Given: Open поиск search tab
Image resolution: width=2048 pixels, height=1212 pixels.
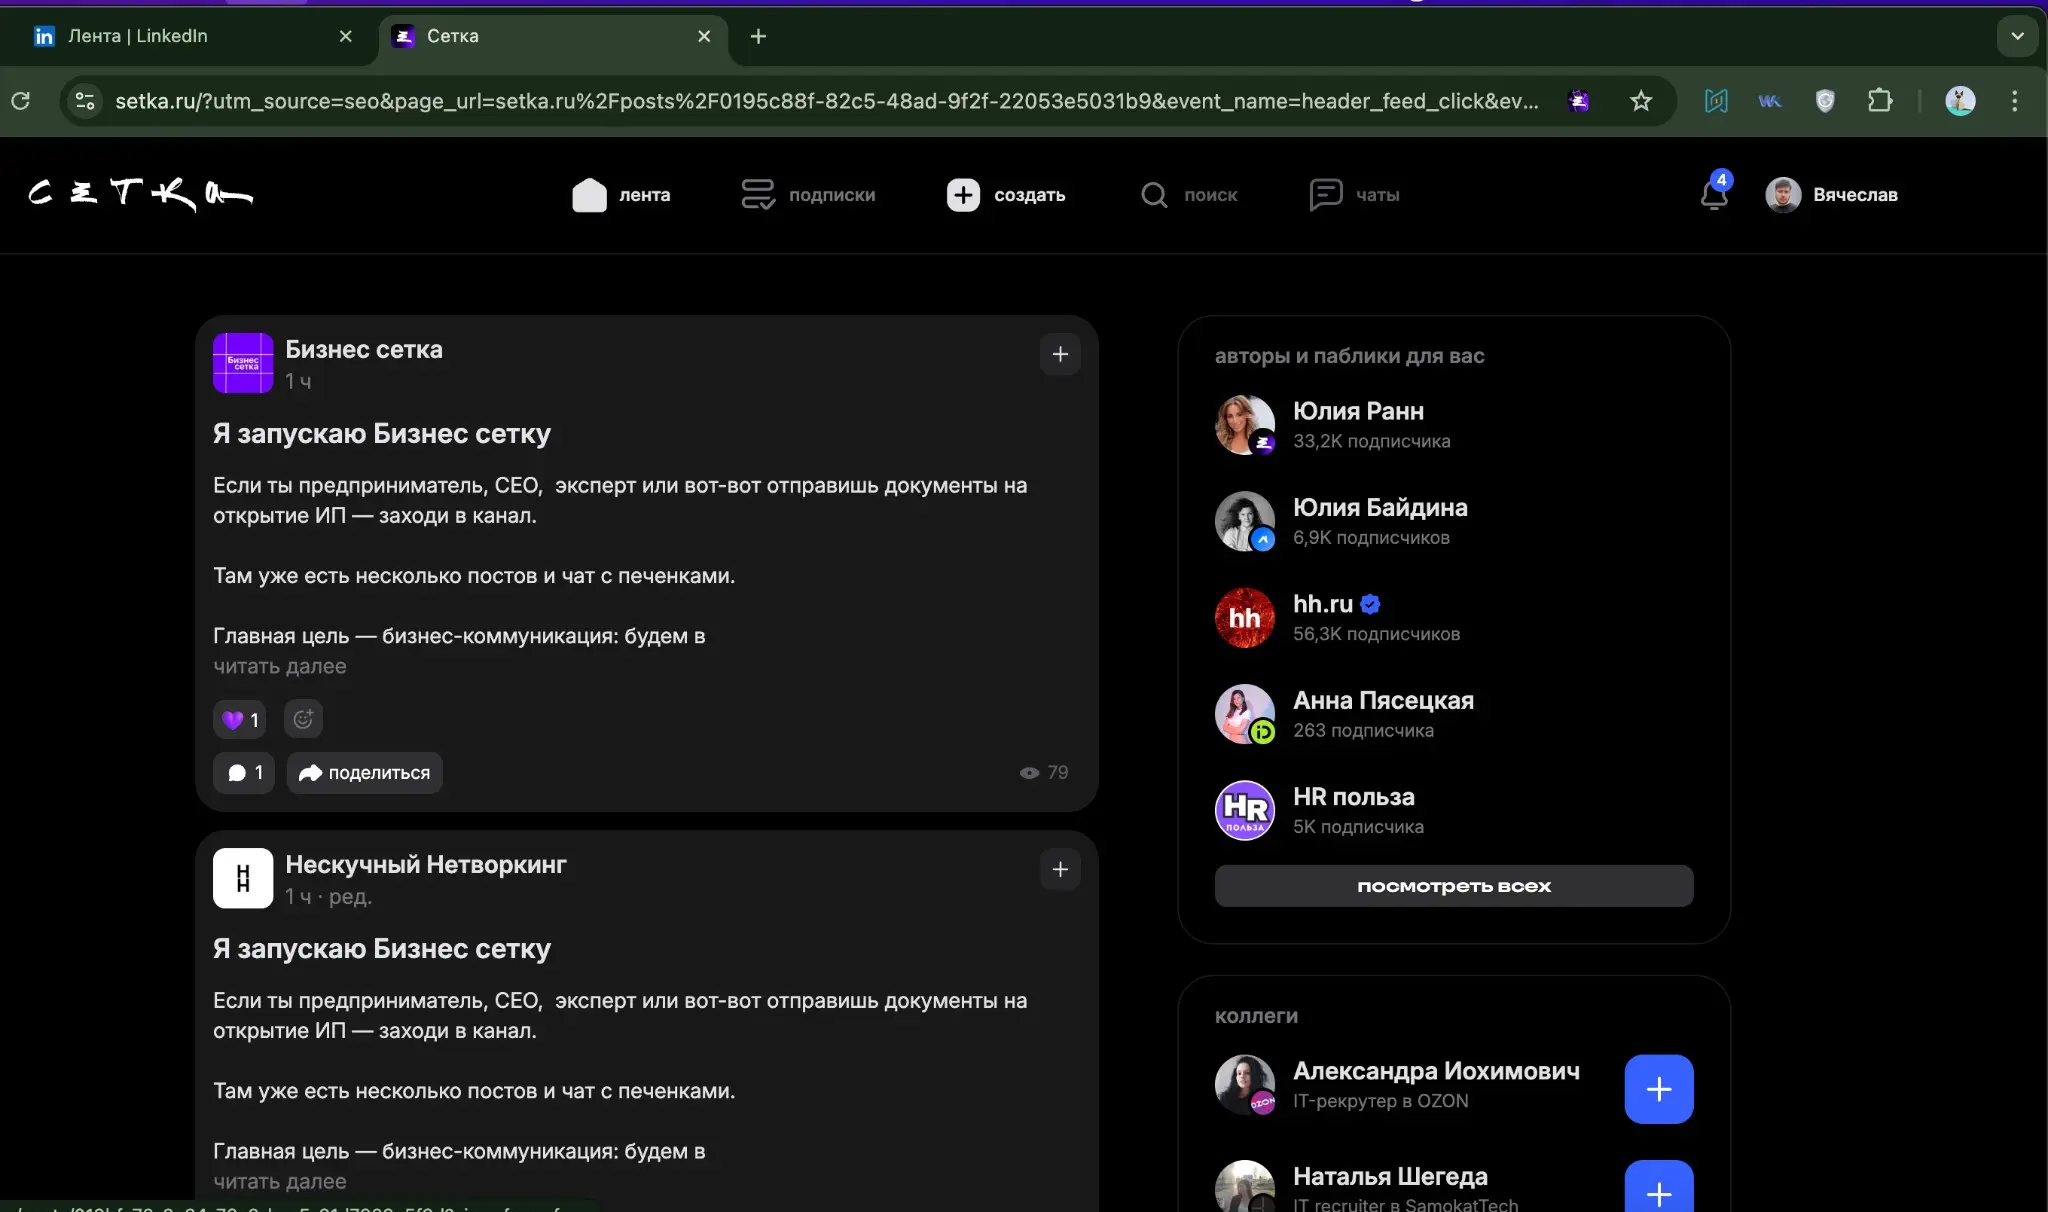Looking at the screenshot, I should [x=1189, y=195].
